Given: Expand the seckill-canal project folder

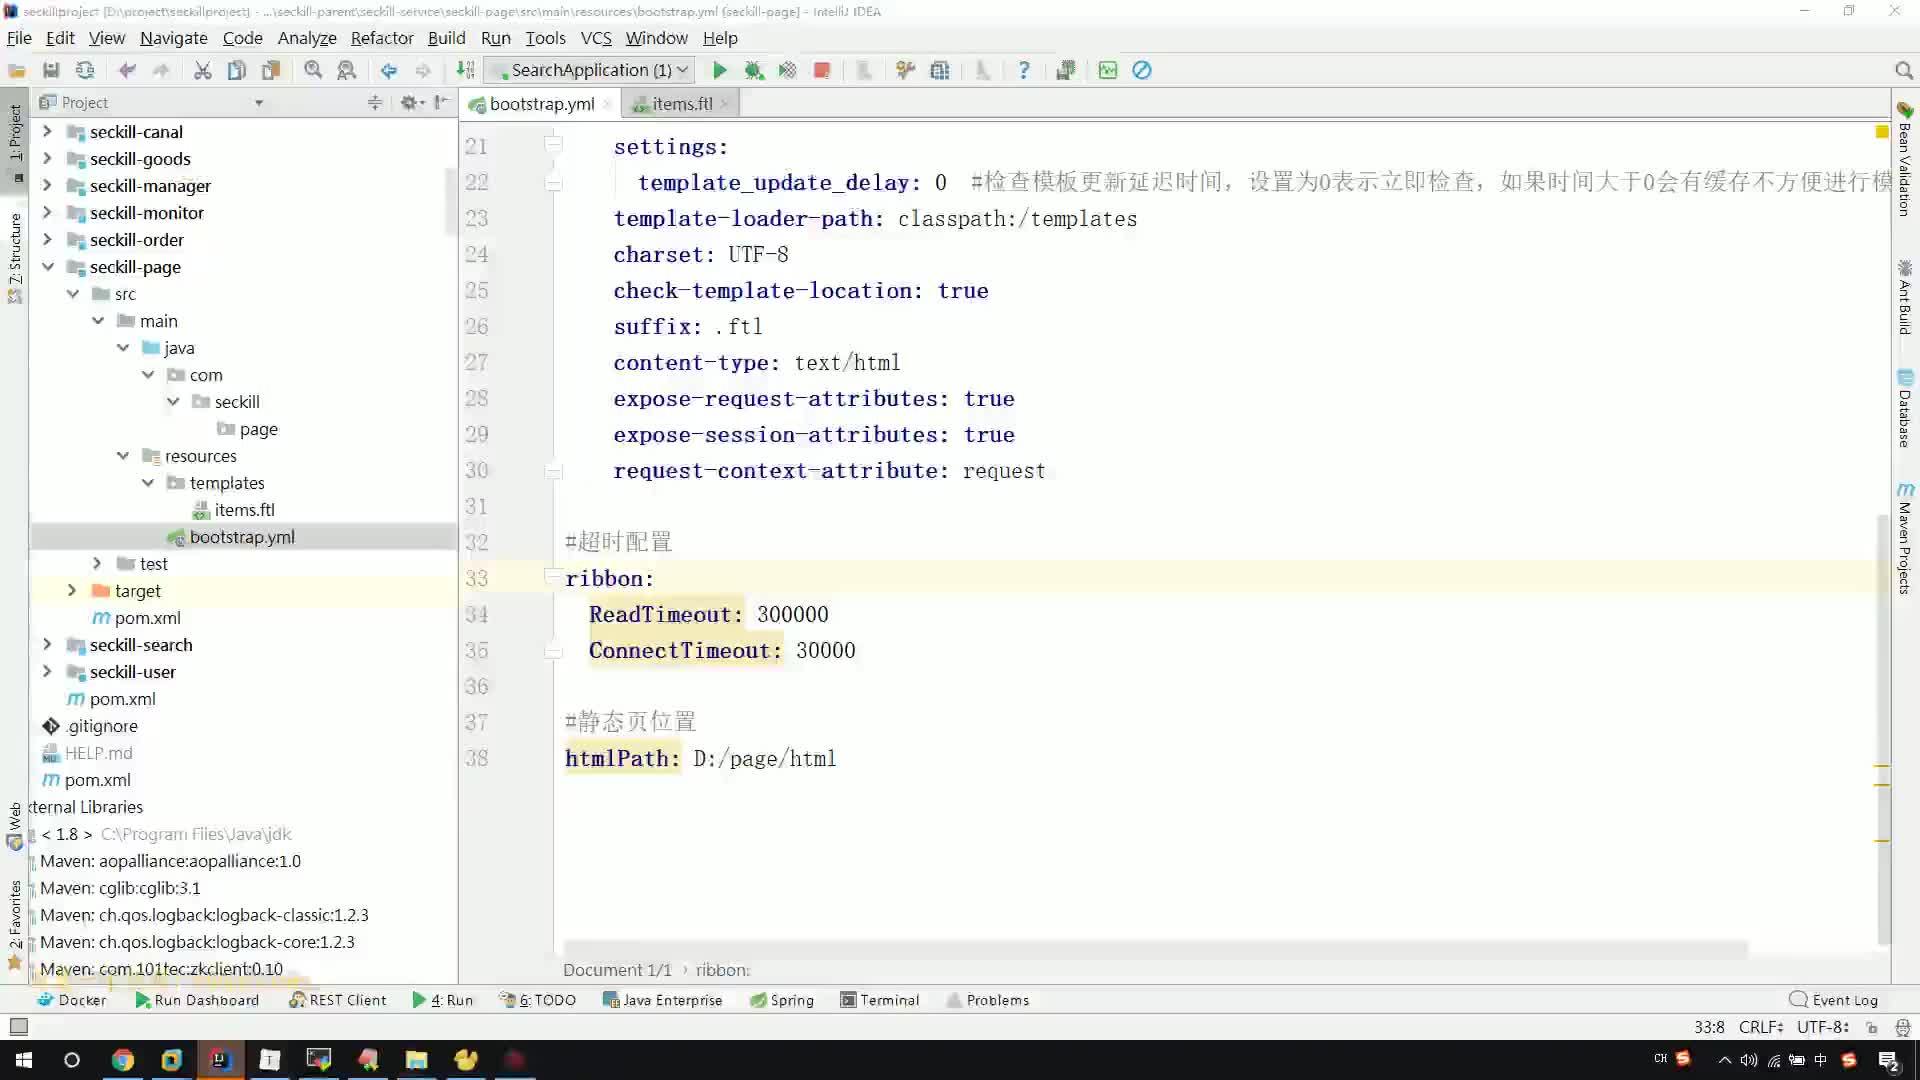Looking at the screenshot, I should pos(46,131).
